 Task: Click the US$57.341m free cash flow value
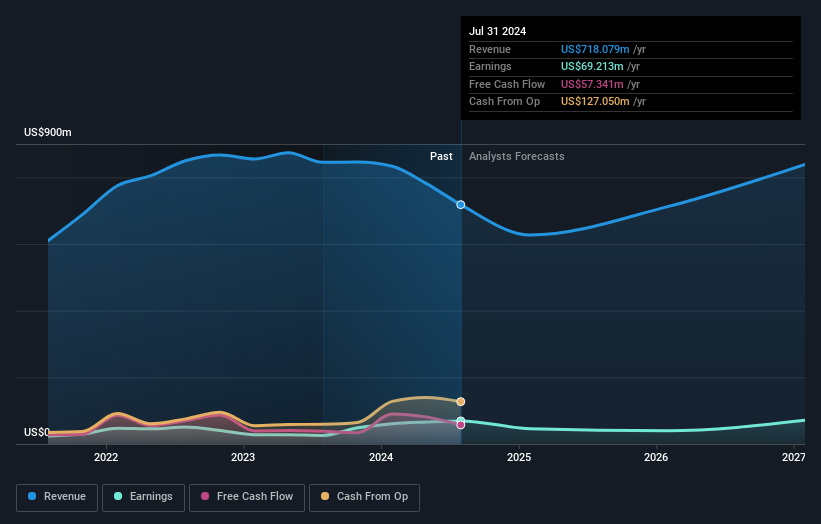pyautogui.click(x=592, y=84)
